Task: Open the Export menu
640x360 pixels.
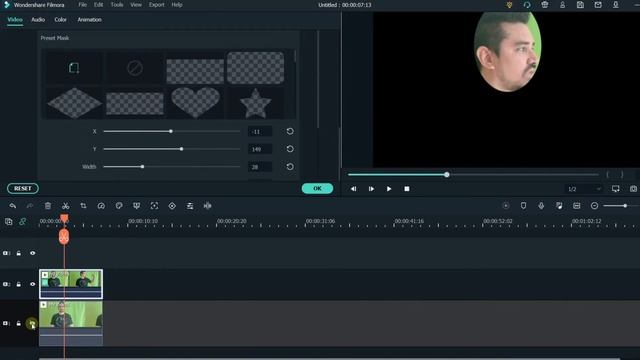Action: 156,5
